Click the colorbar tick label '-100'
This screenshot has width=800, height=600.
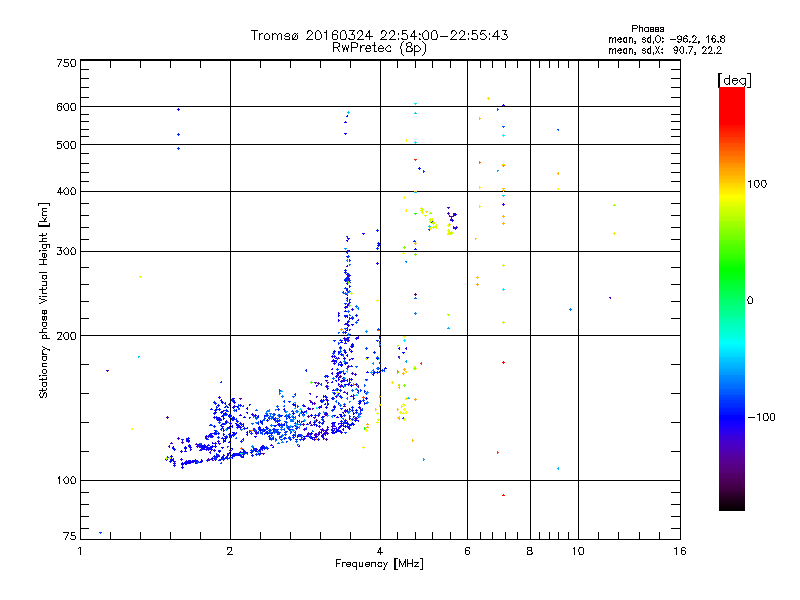(x=761, y=417)
